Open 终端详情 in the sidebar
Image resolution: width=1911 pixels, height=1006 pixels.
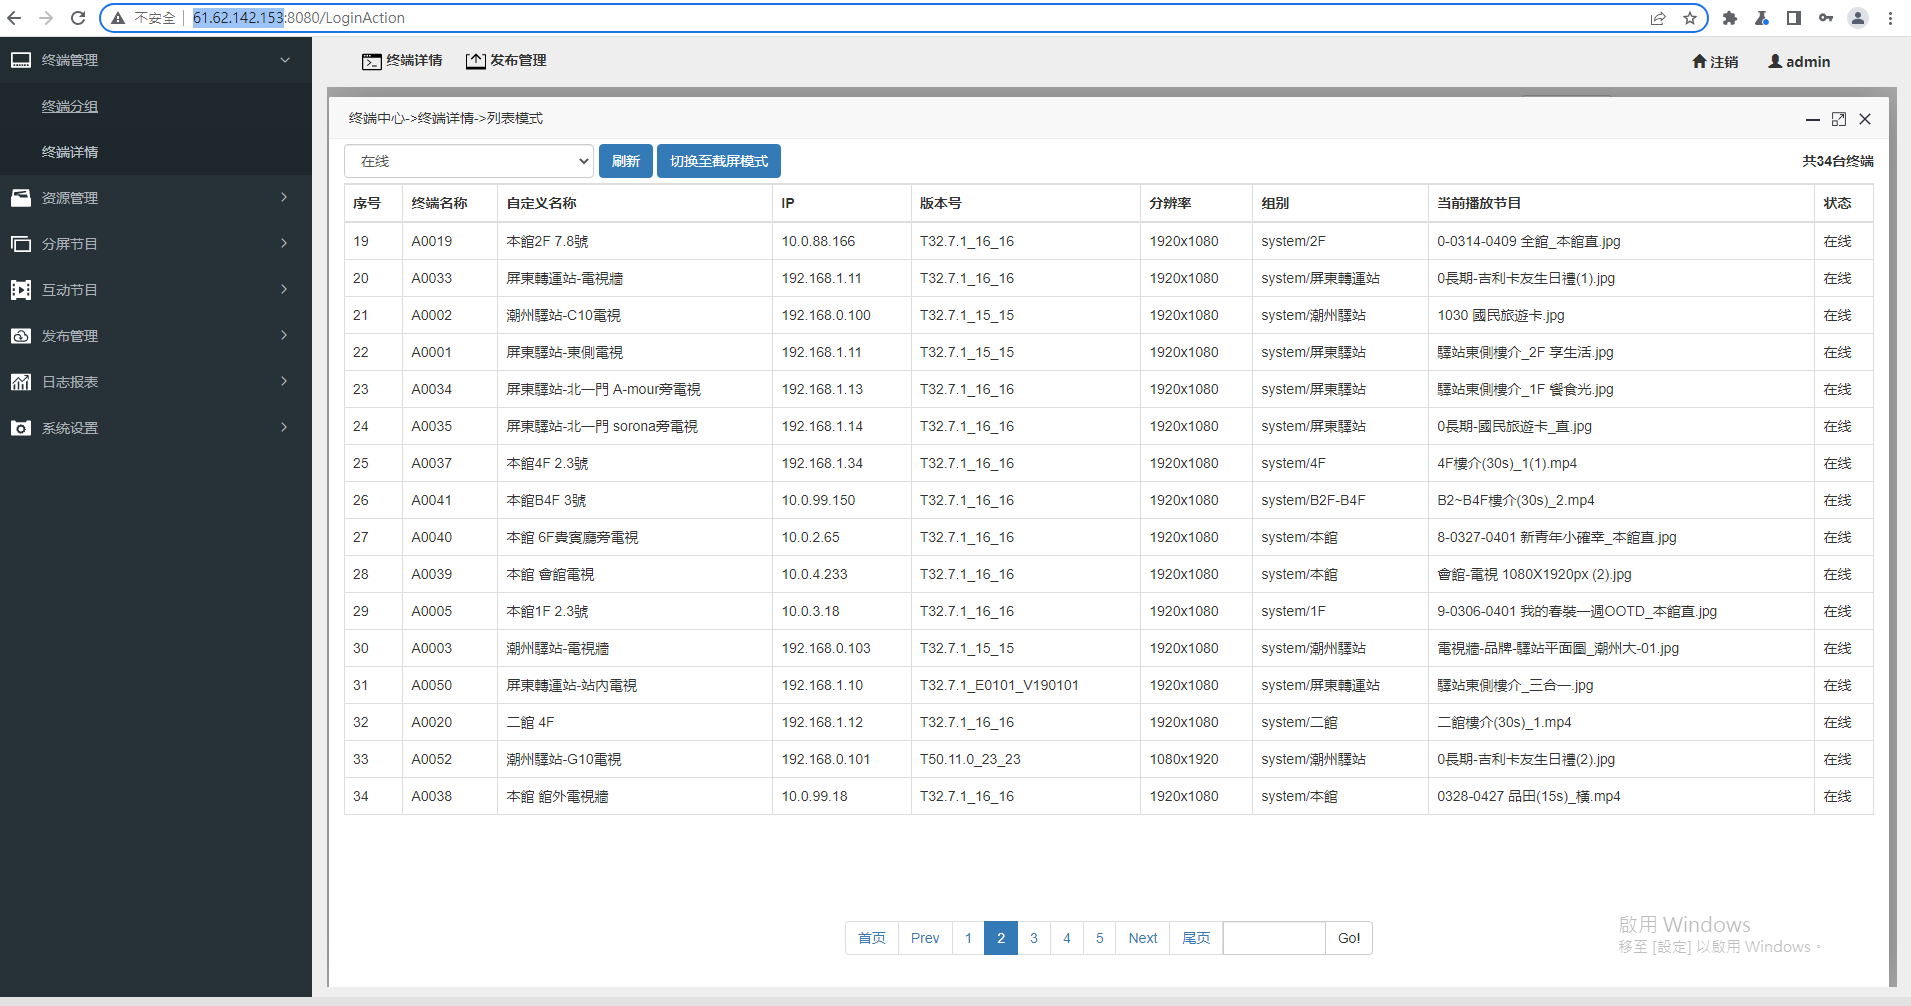click(x=70, y=152)
